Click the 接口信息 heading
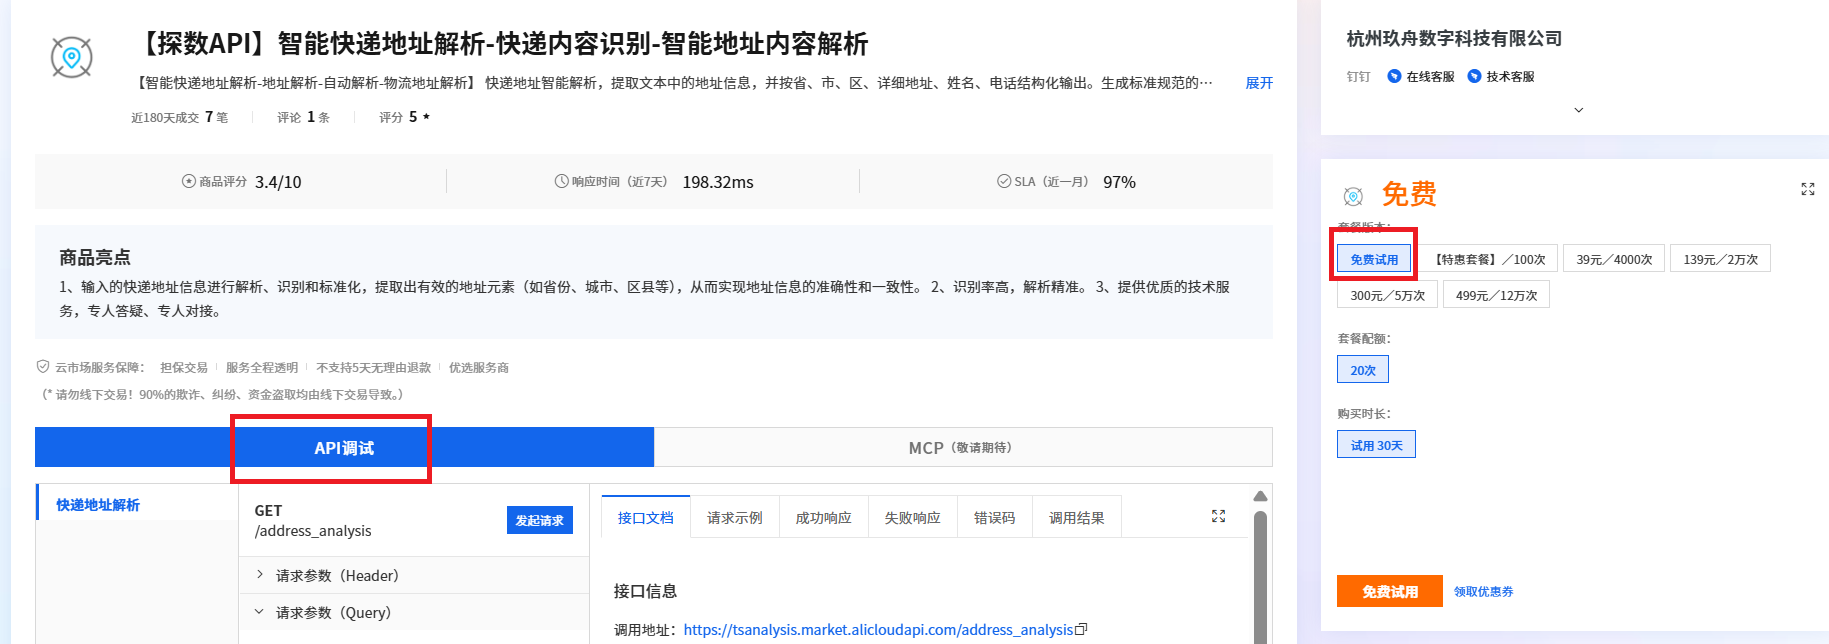Viewport: 1829px width, 644px height. coord(645,591)
